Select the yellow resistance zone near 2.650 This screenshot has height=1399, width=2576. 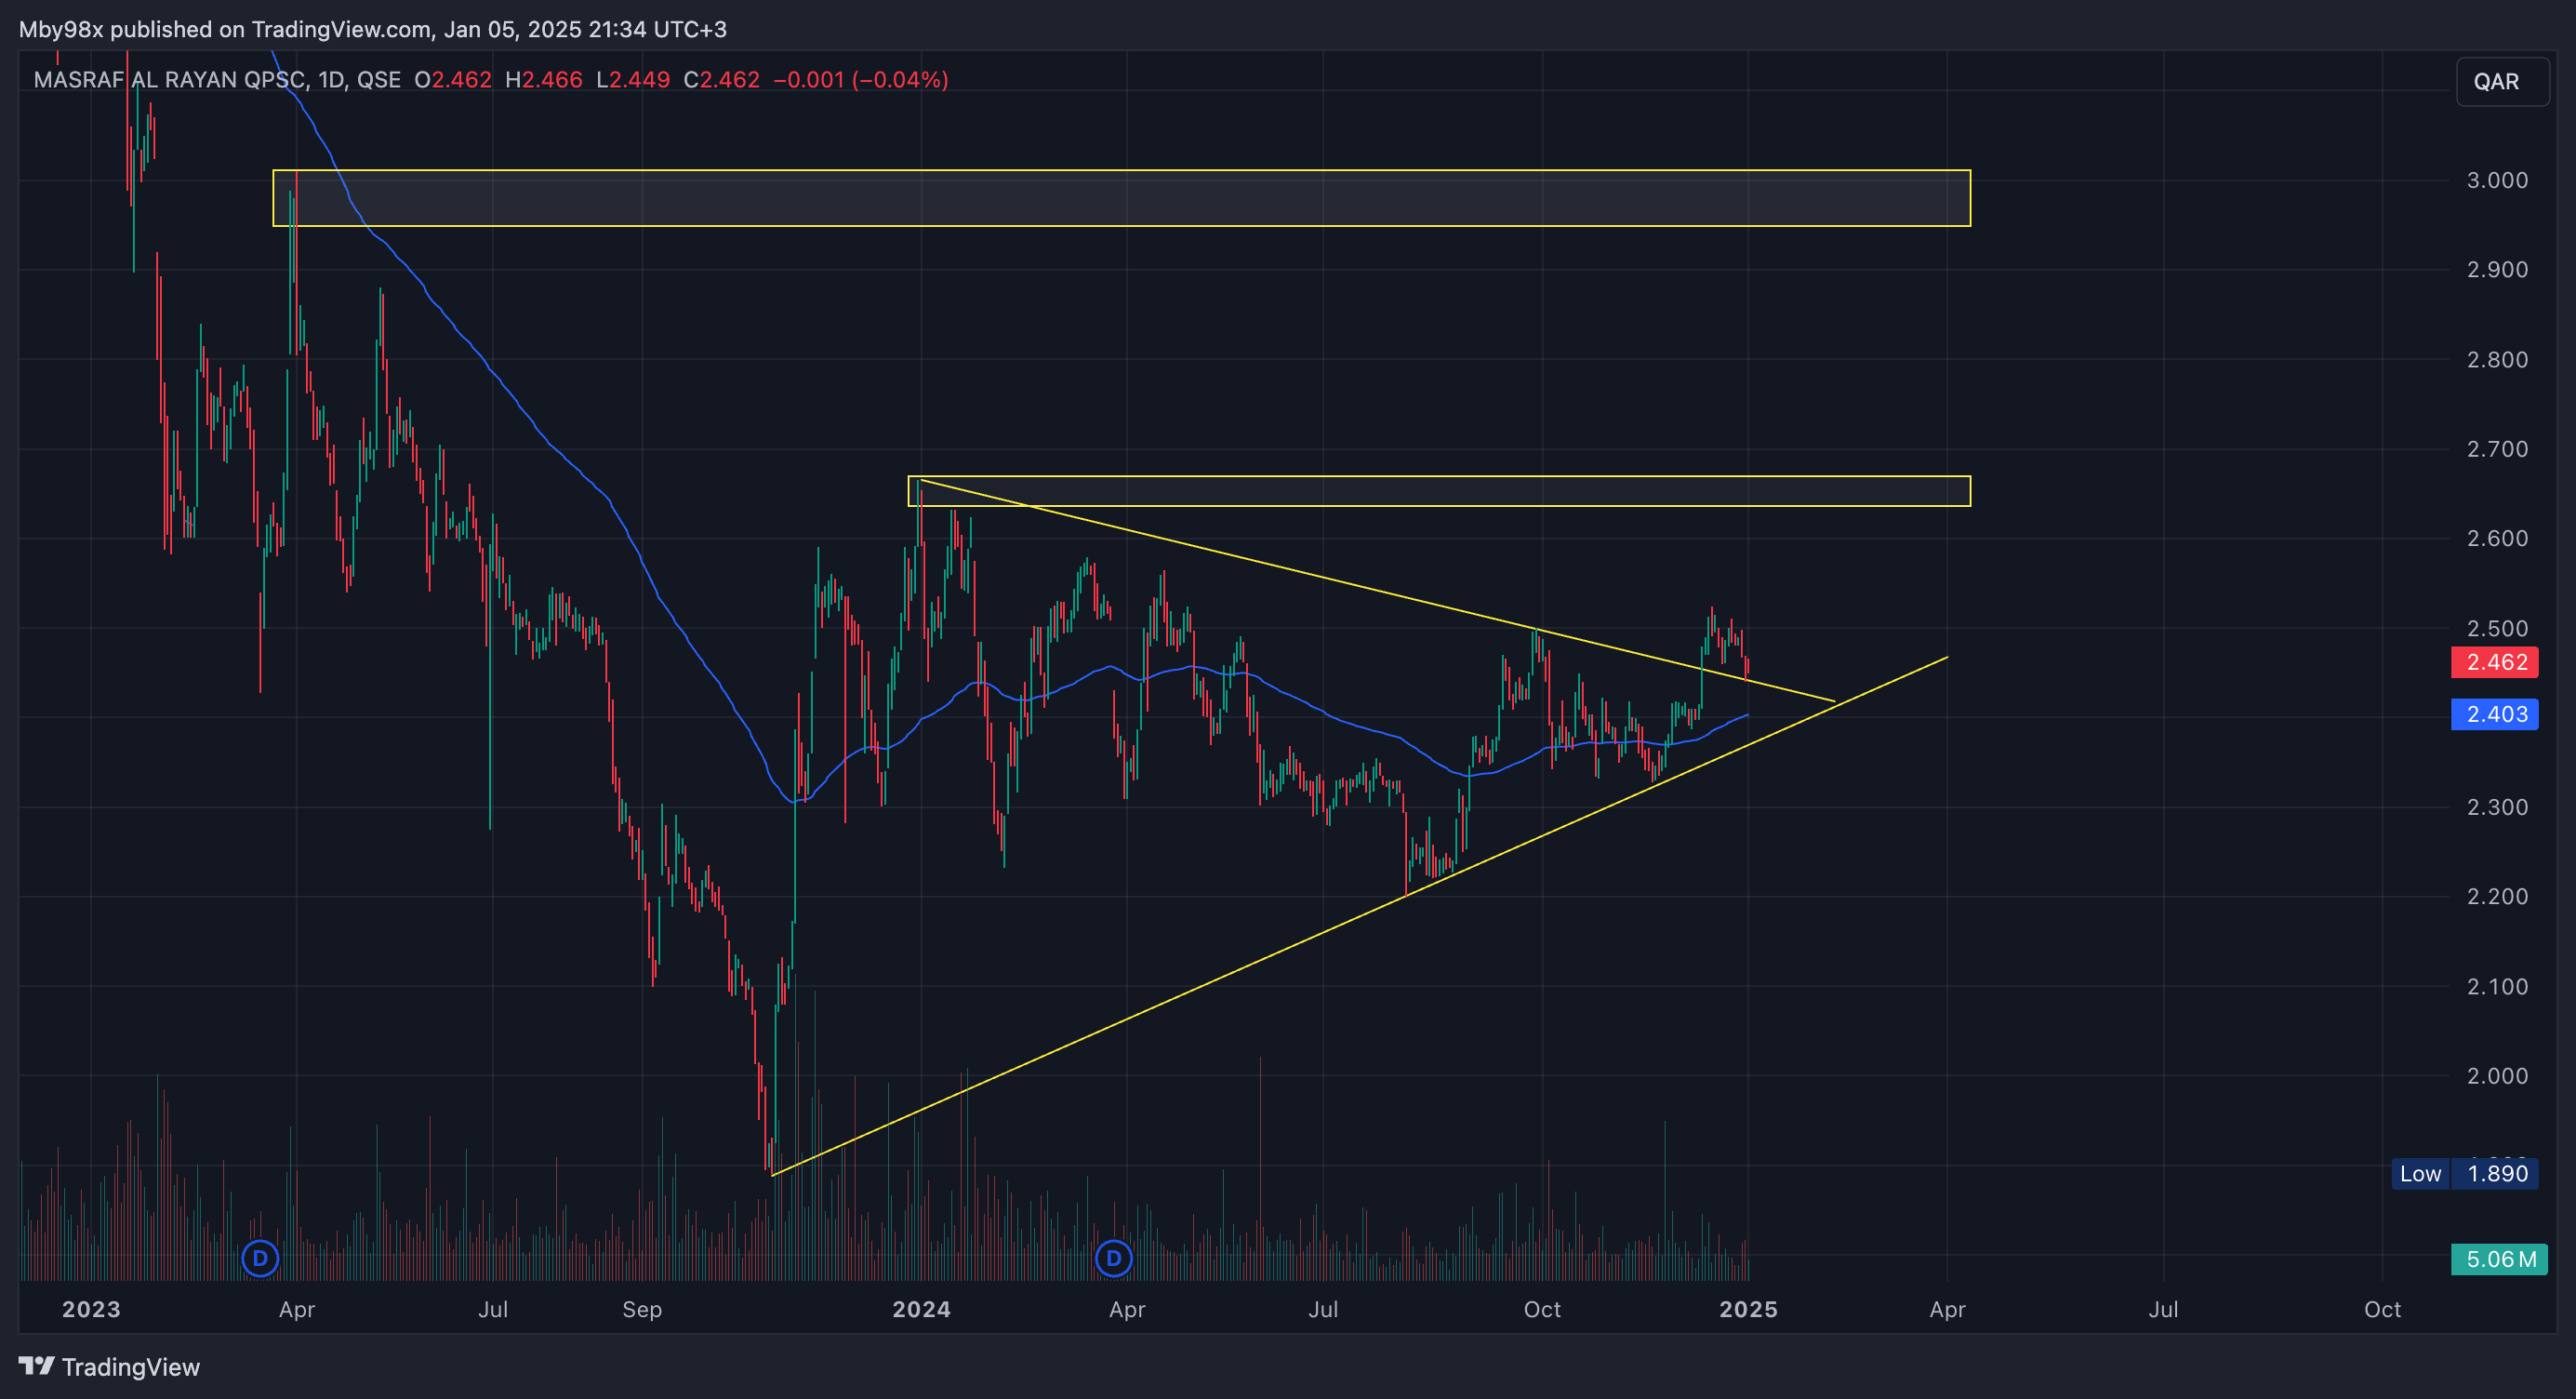click(1439, 491)
